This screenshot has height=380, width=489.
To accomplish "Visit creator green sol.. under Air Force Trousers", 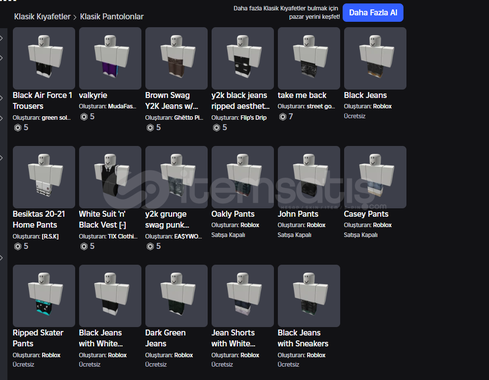I will [x=56, y=118].
